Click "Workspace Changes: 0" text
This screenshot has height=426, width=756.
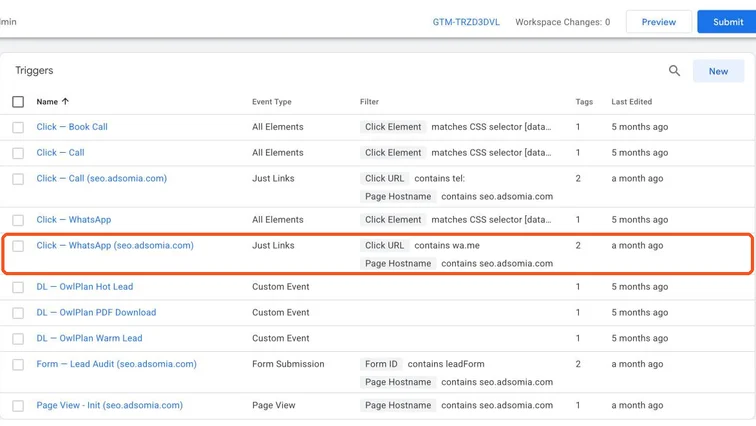click(x=563, y=22)
